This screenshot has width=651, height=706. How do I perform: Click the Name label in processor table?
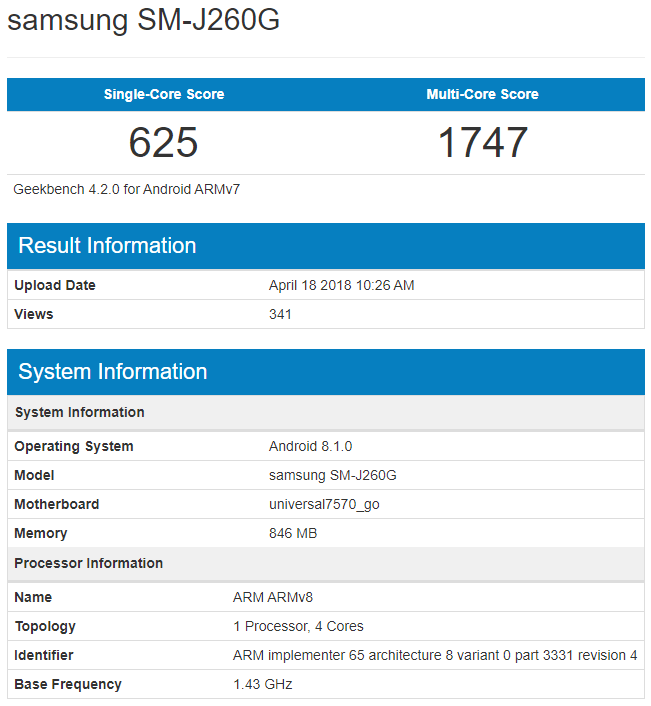click(33, 597)
